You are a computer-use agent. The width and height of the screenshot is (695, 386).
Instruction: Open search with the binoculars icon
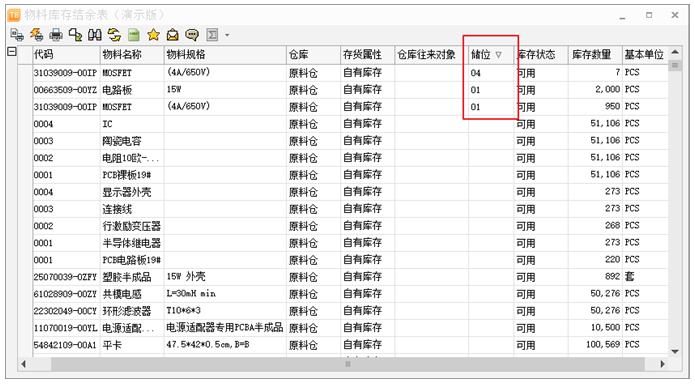pyautogui.click(x=95, y=35)
